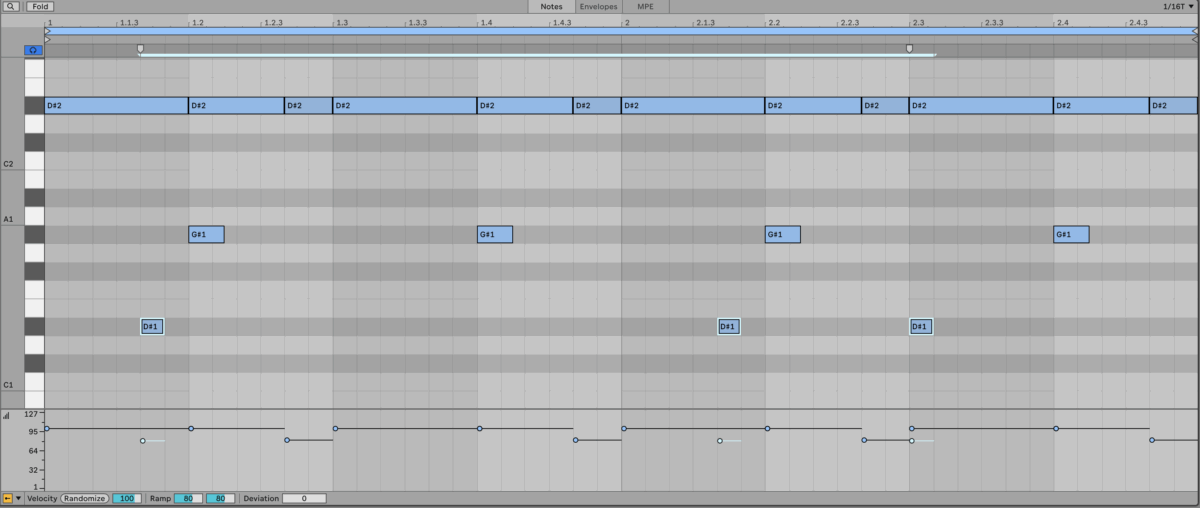
Task: Click the second Ramp value field
Action: pos(221,498)
